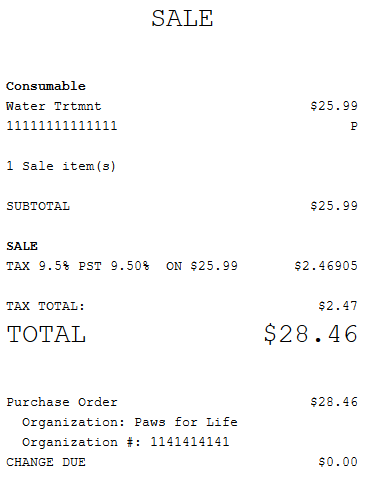
Task: Click the tax amount $2.46905
Action: coord(326,266)
